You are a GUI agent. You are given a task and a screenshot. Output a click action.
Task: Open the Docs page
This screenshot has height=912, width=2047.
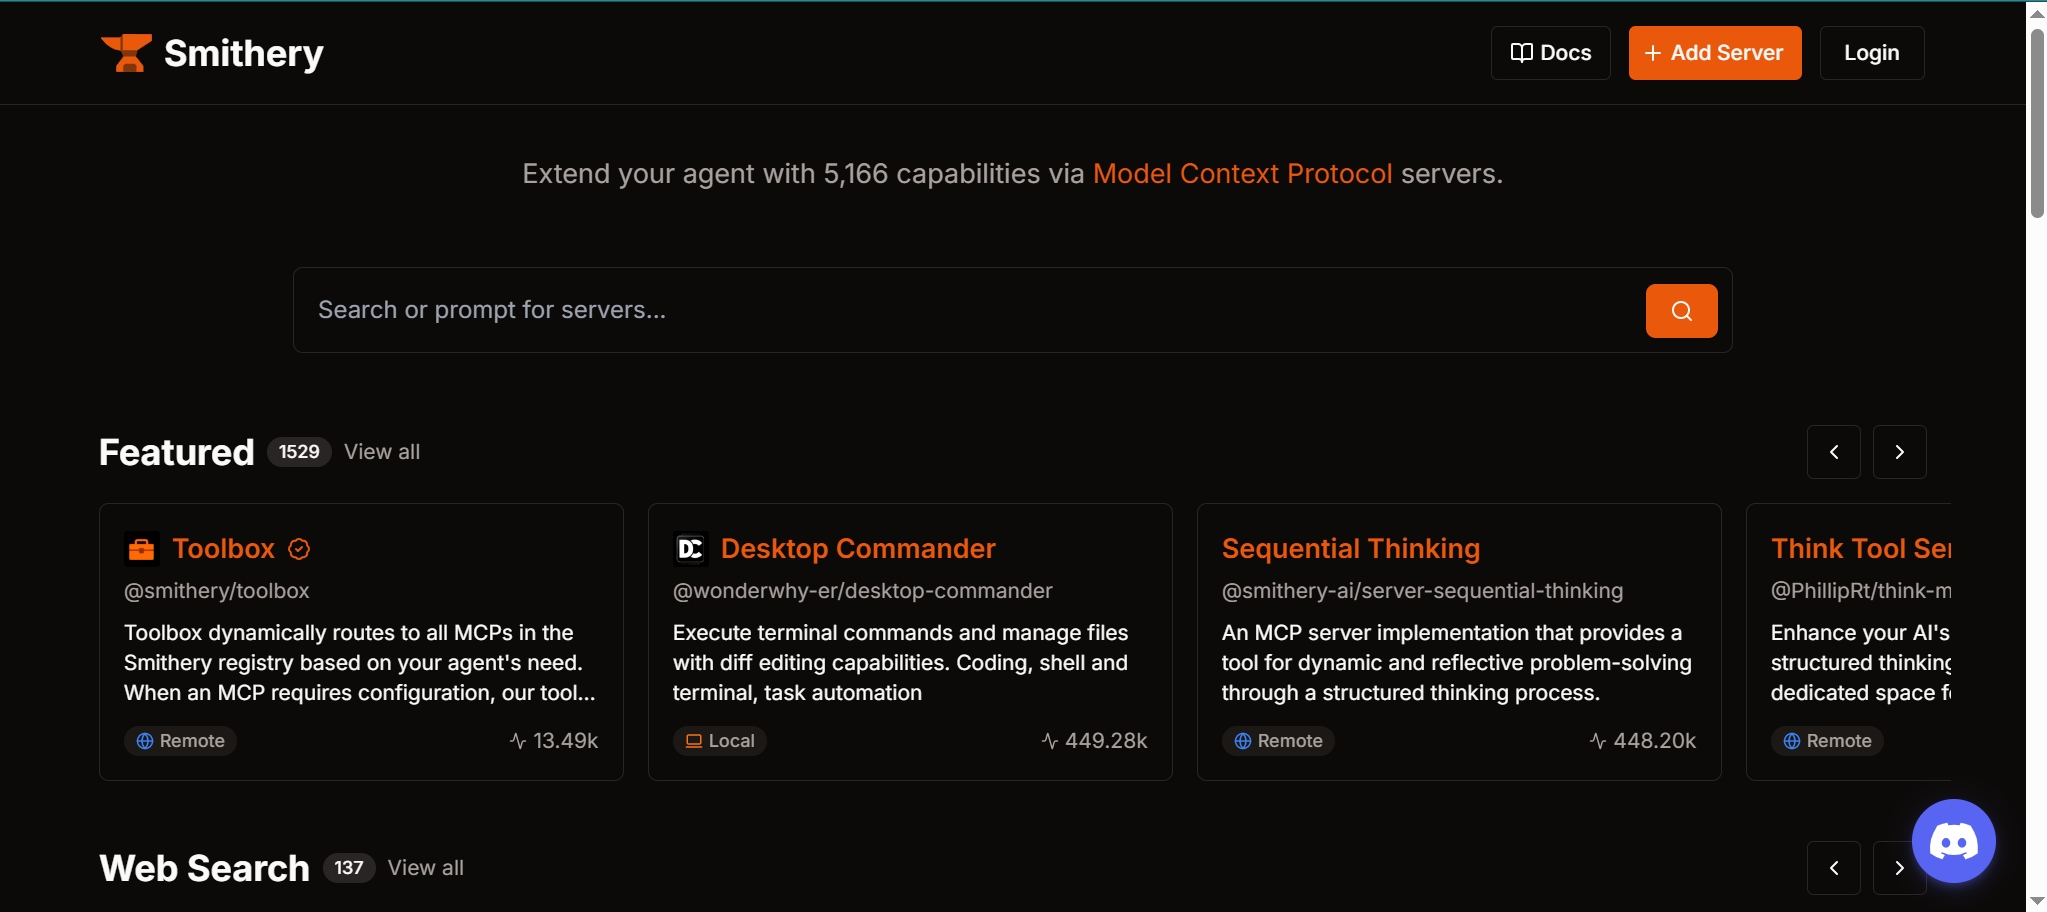[1550, 53]
